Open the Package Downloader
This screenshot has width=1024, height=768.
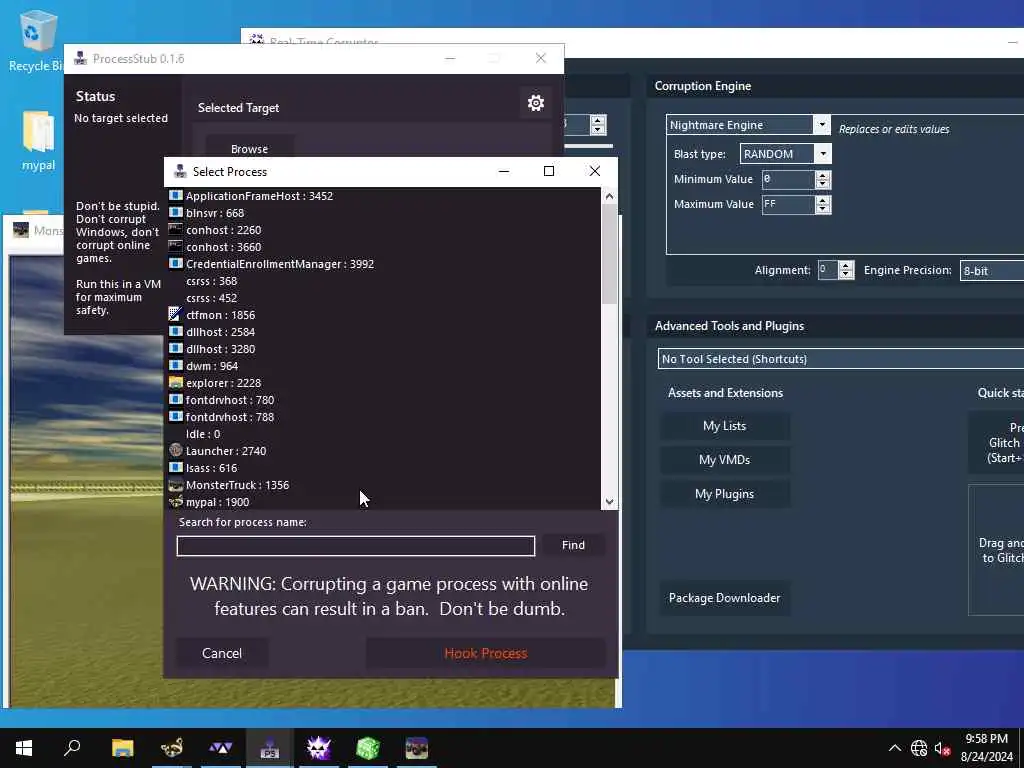(x=725, y=598)
